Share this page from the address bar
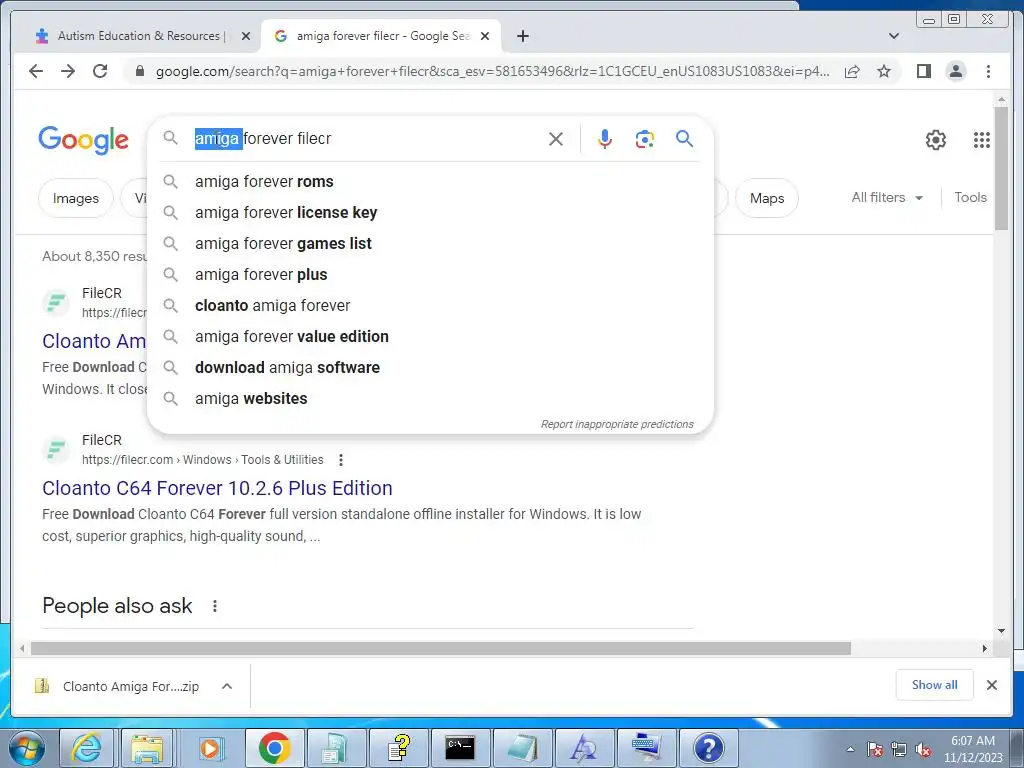Screen dimensions: 1024x768 point(852,71)
